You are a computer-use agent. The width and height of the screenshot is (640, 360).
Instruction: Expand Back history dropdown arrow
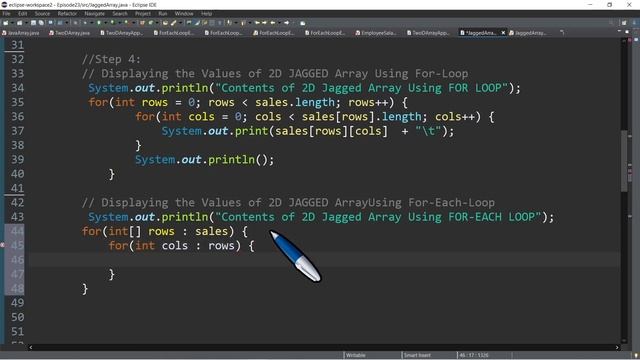pyautogui.click(x=279, y=23)
